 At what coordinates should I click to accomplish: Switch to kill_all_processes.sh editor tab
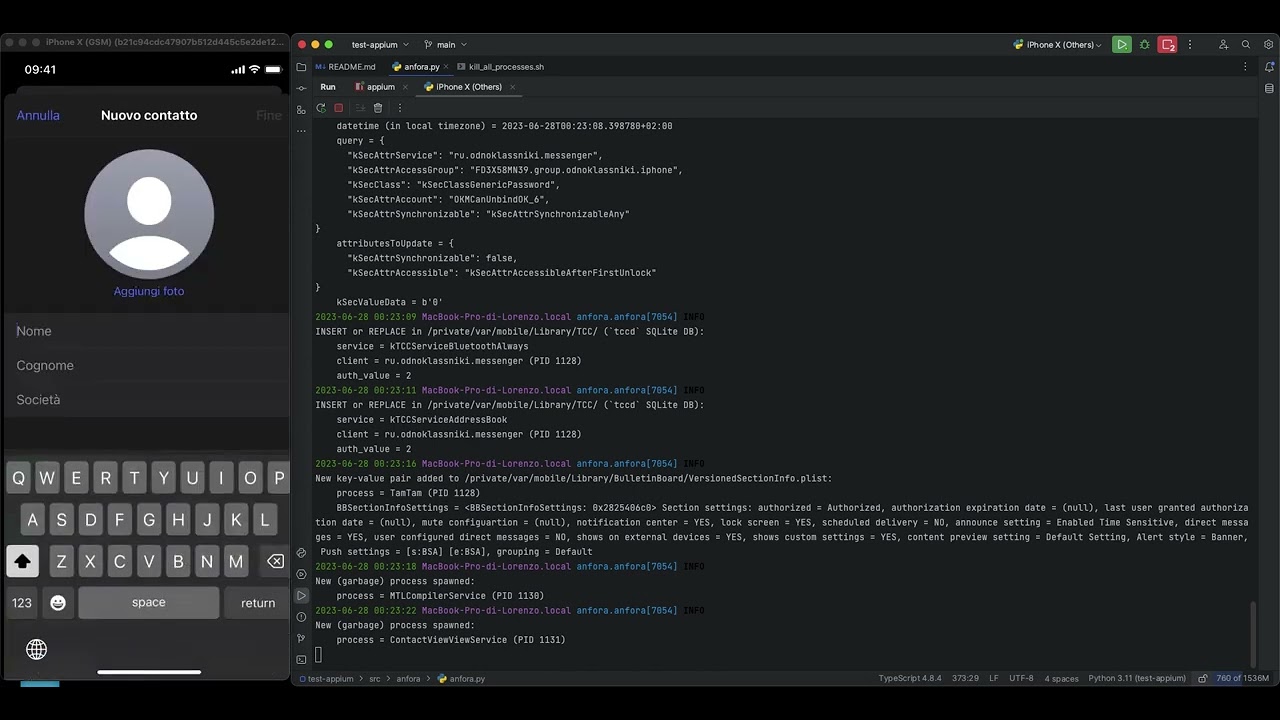tap(500, 67)
